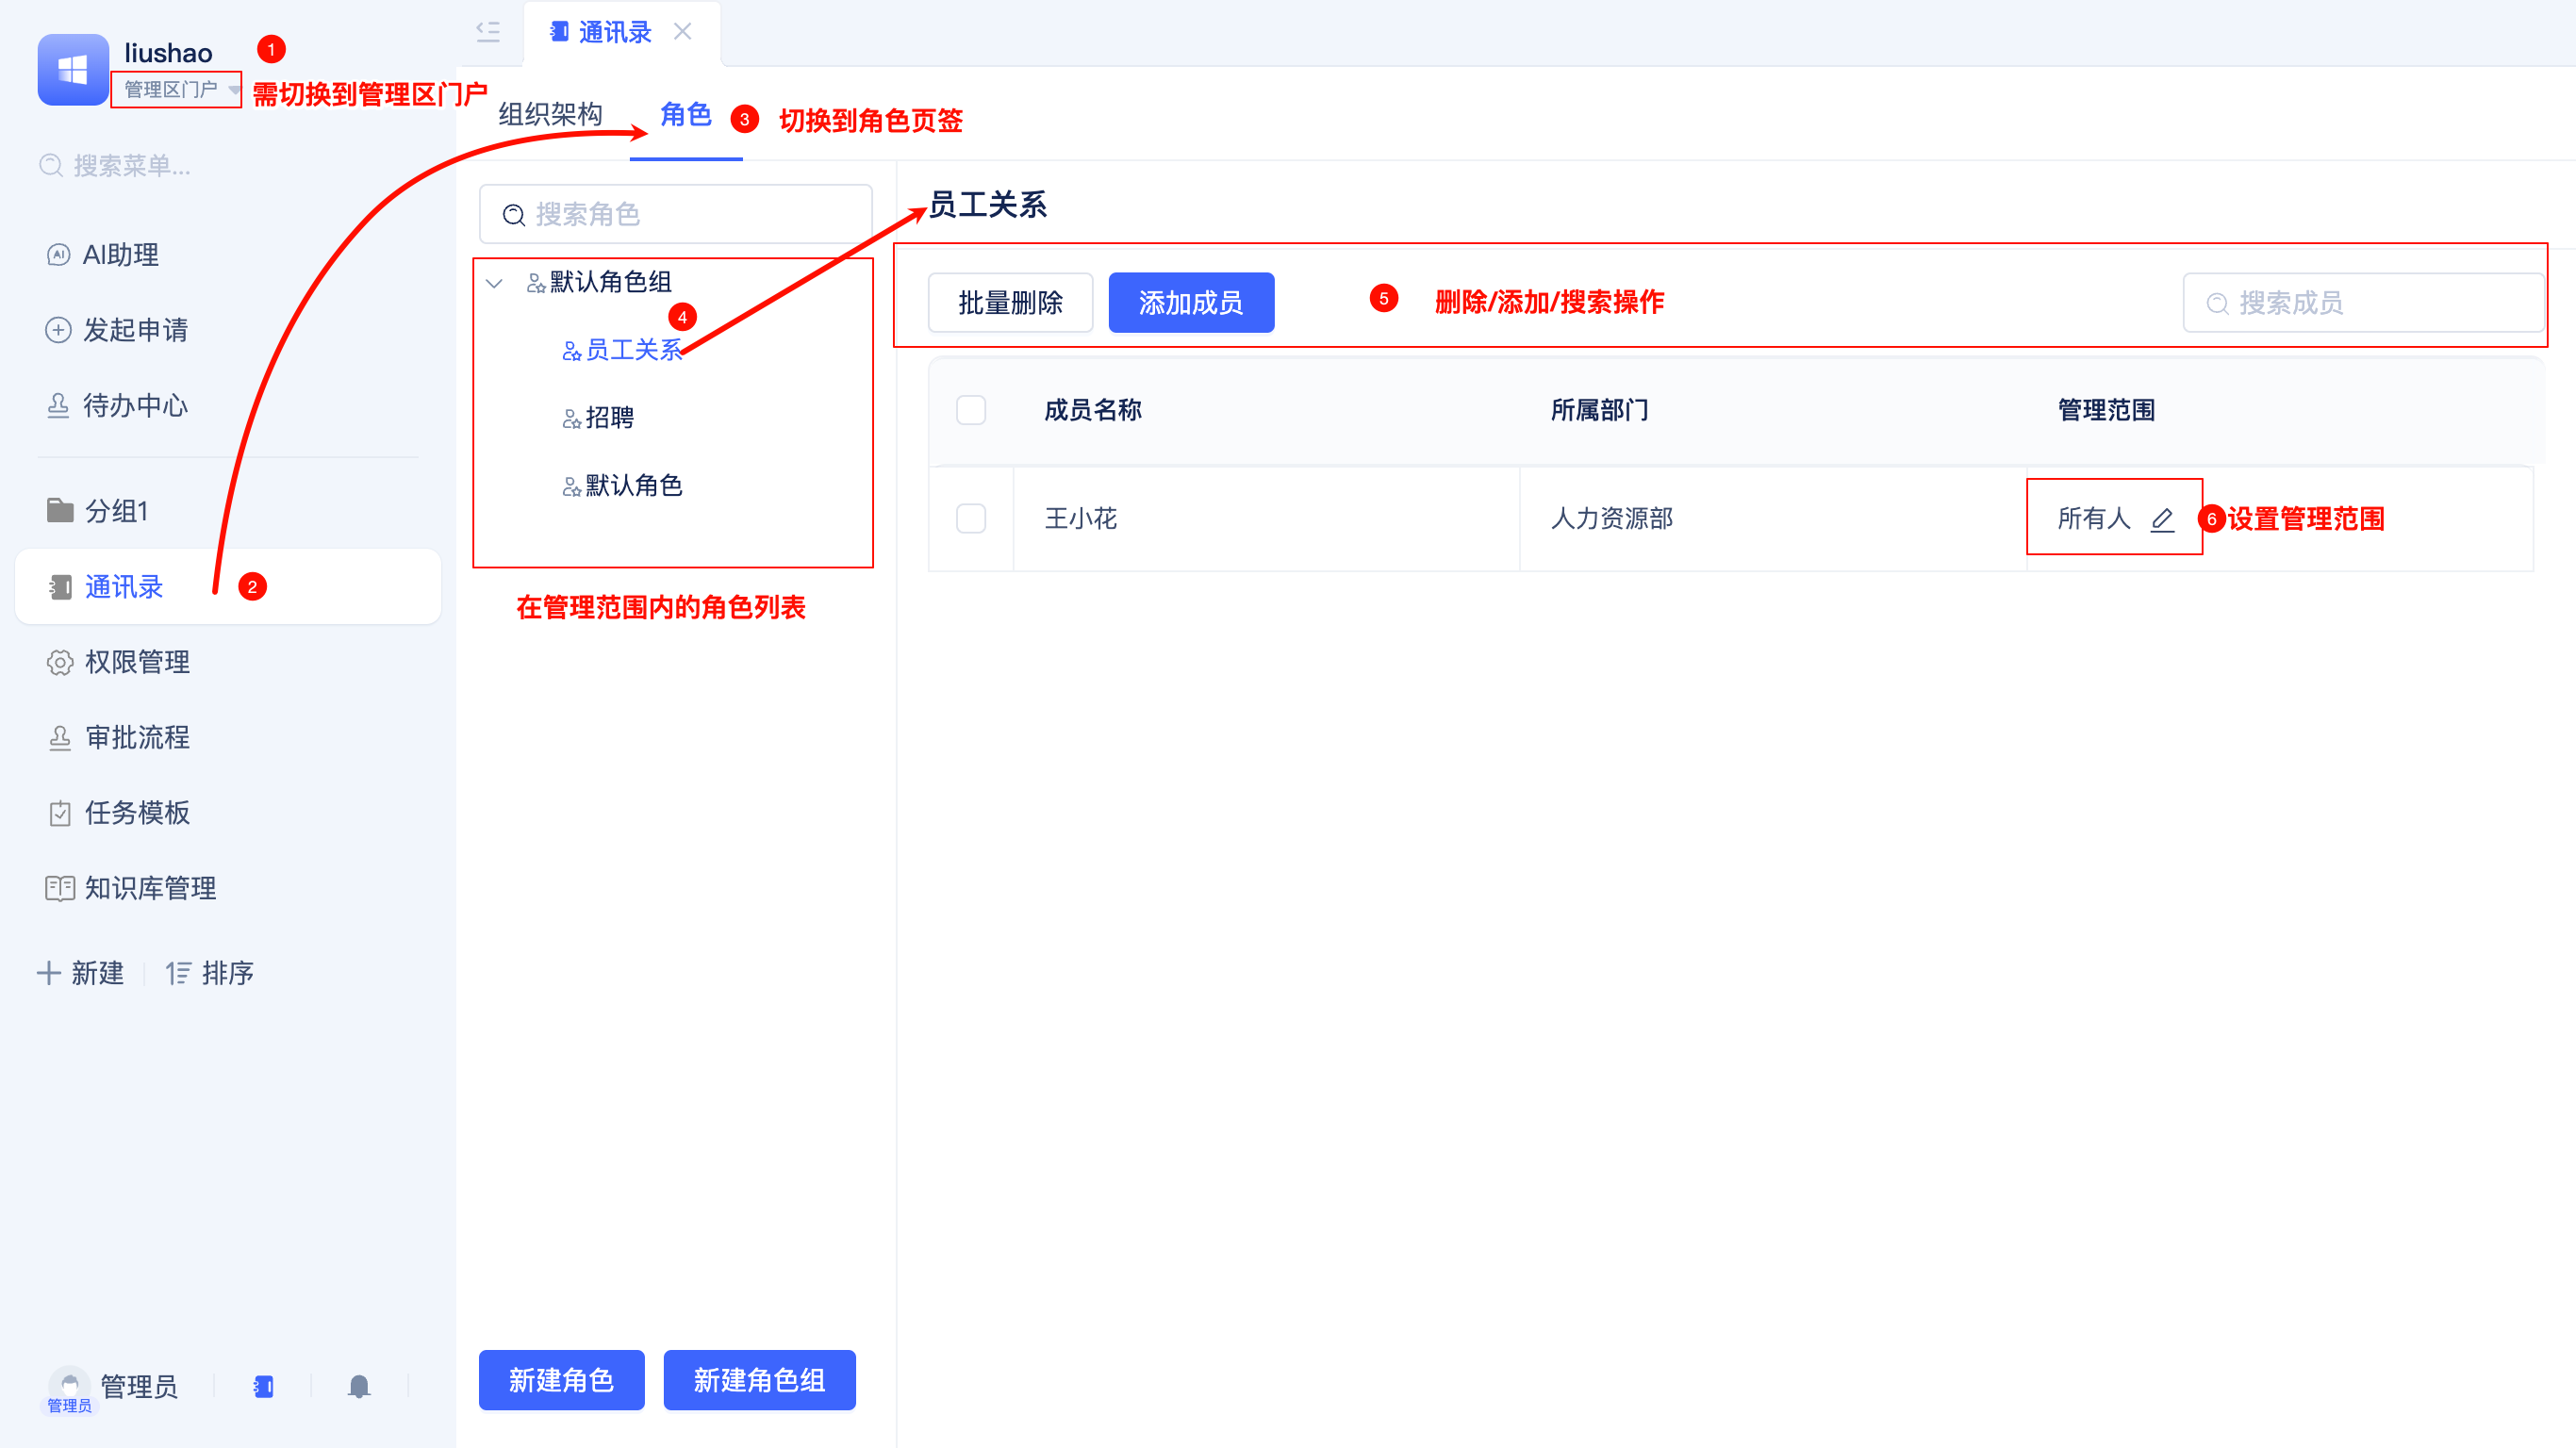This screenshot has width=2576, height=1448.
Task: Select the 默认角色 role
Action: click(x=622, y=486)
